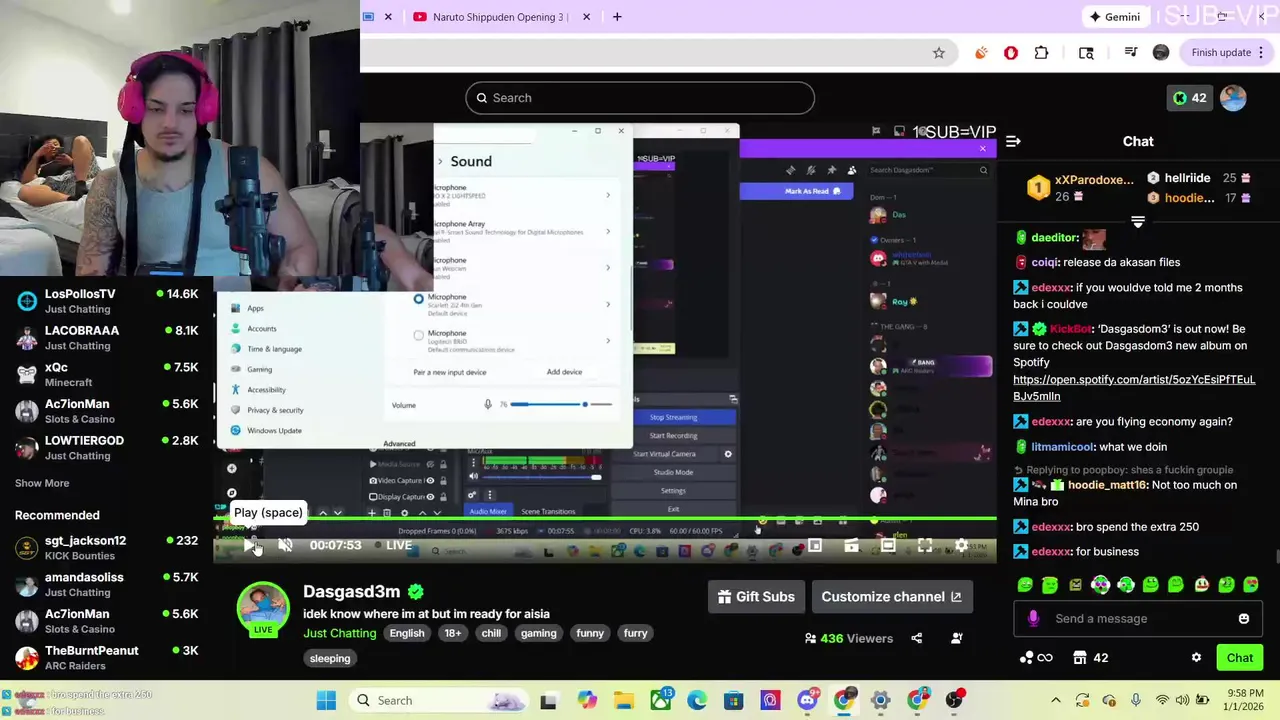Click the green Chat send button
Image resolution: width=1280 pixels, height=720 pixels.
click(x=1240, y=657)
